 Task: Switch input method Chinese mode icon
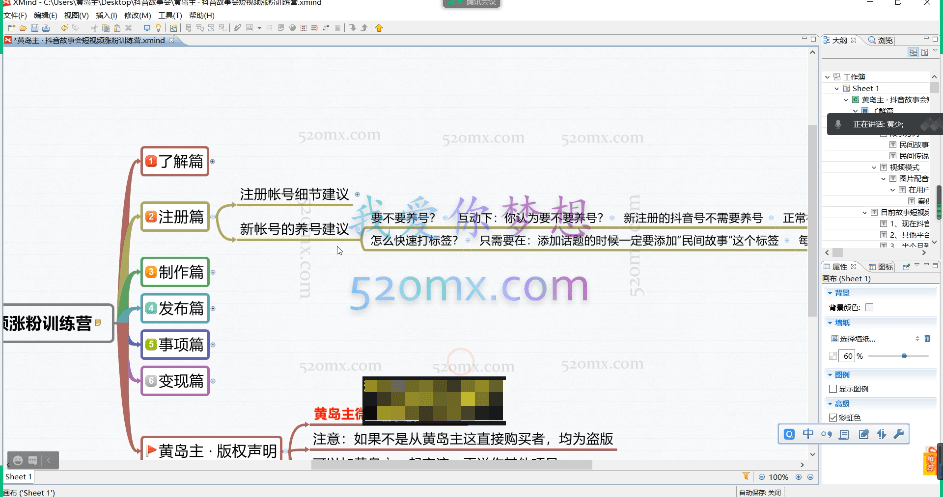click(x=808, y=434)
